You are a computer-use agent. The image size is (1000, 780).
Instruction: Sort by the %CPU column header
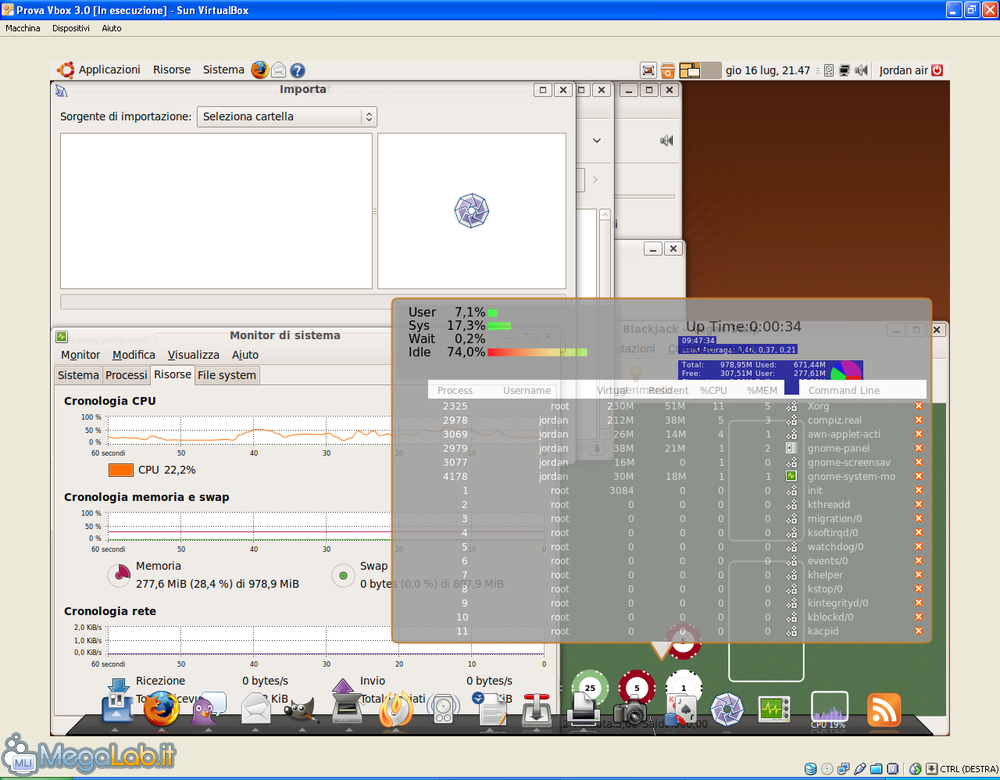pyautogui.click(x=713, y=390)
